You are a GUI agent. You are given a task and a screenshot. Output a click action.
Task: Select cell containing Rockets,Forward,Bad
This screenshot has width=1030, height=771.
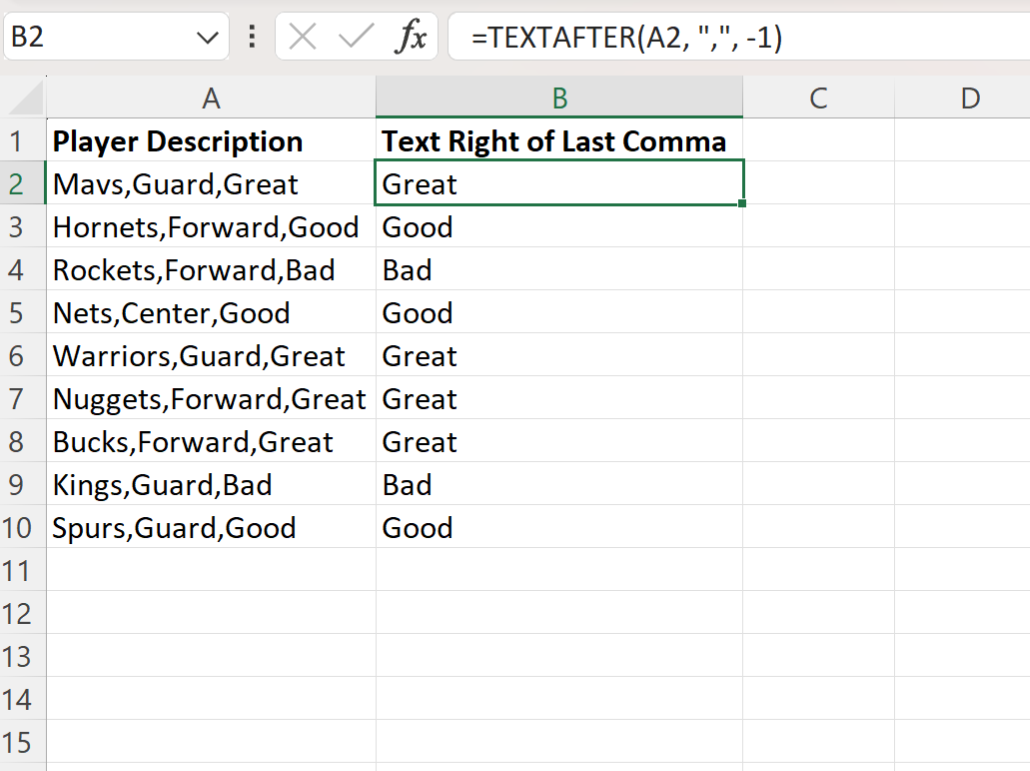coord(211,269)
